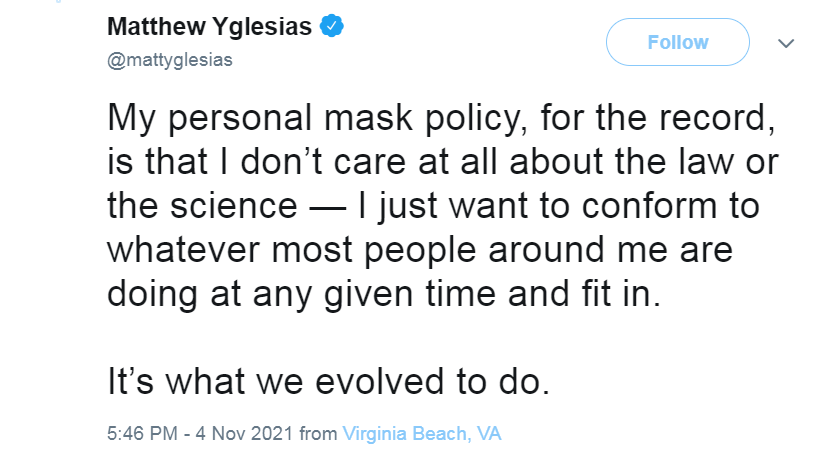Click the @mattyglesias handle
814x453 pixels.
(x=169, y=59)
